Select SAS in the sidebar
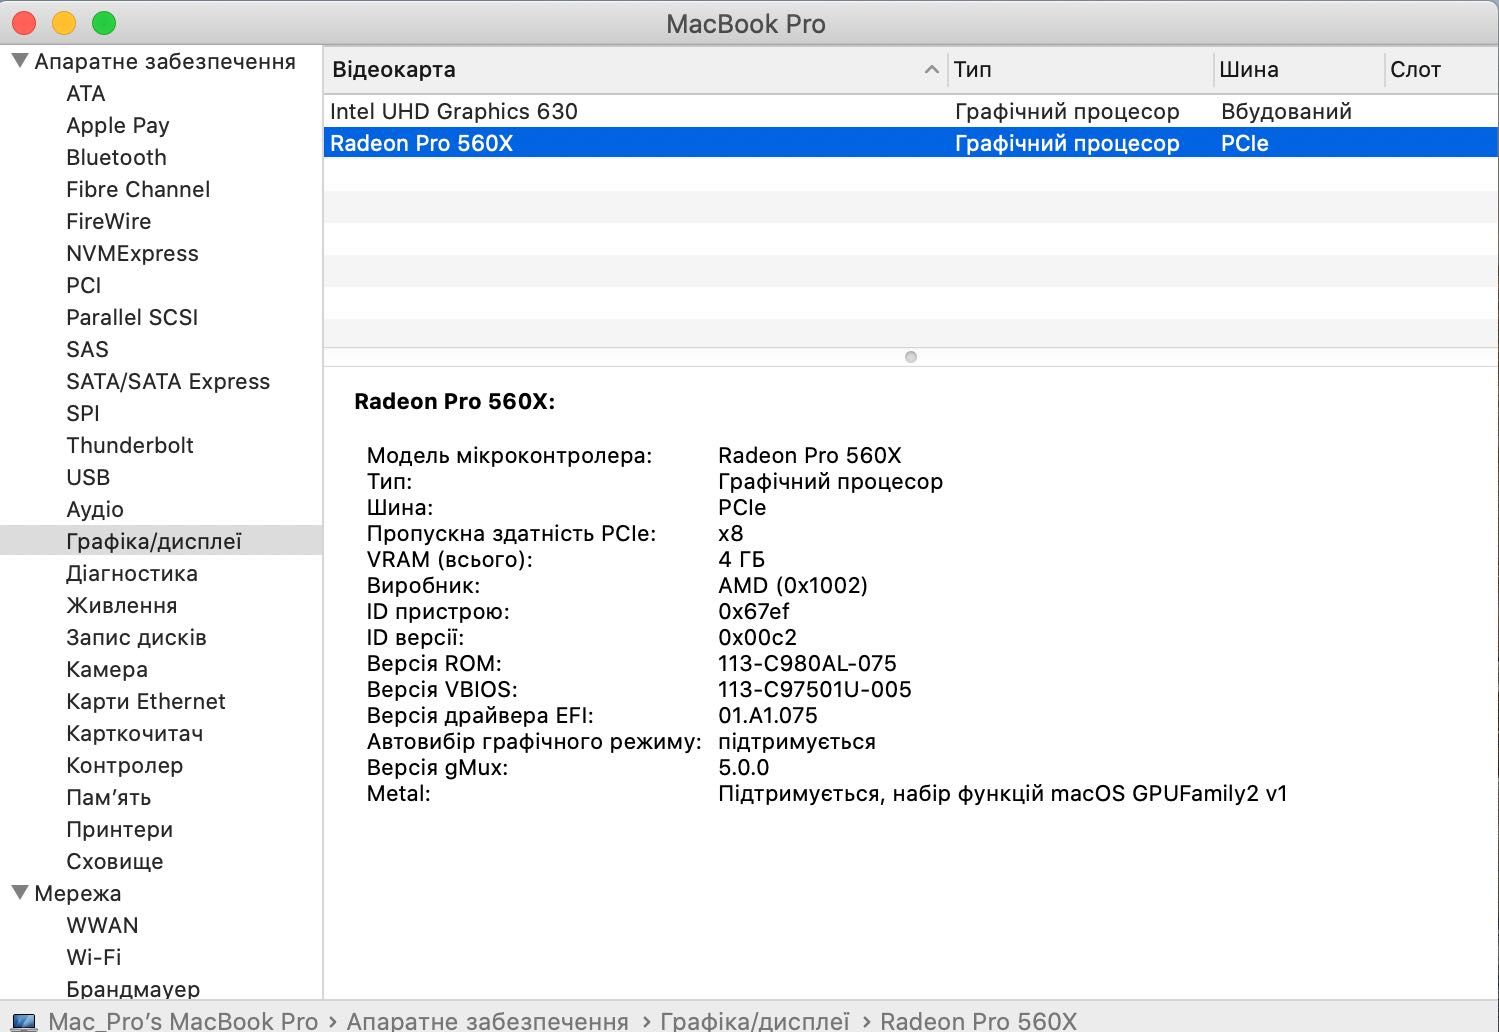1499x1032 pixels. pos(87,349)
